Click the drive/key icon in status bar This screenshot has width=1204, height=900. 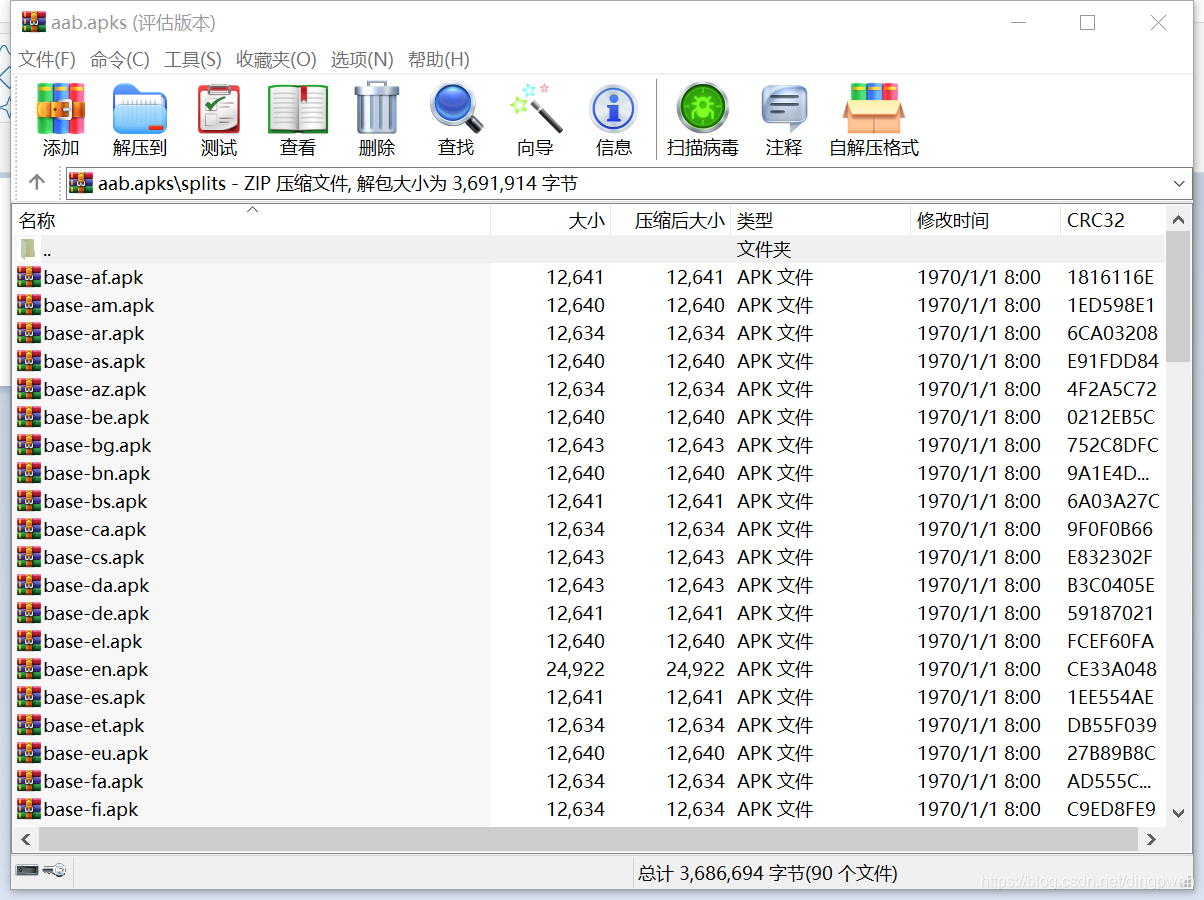point(41,870)
